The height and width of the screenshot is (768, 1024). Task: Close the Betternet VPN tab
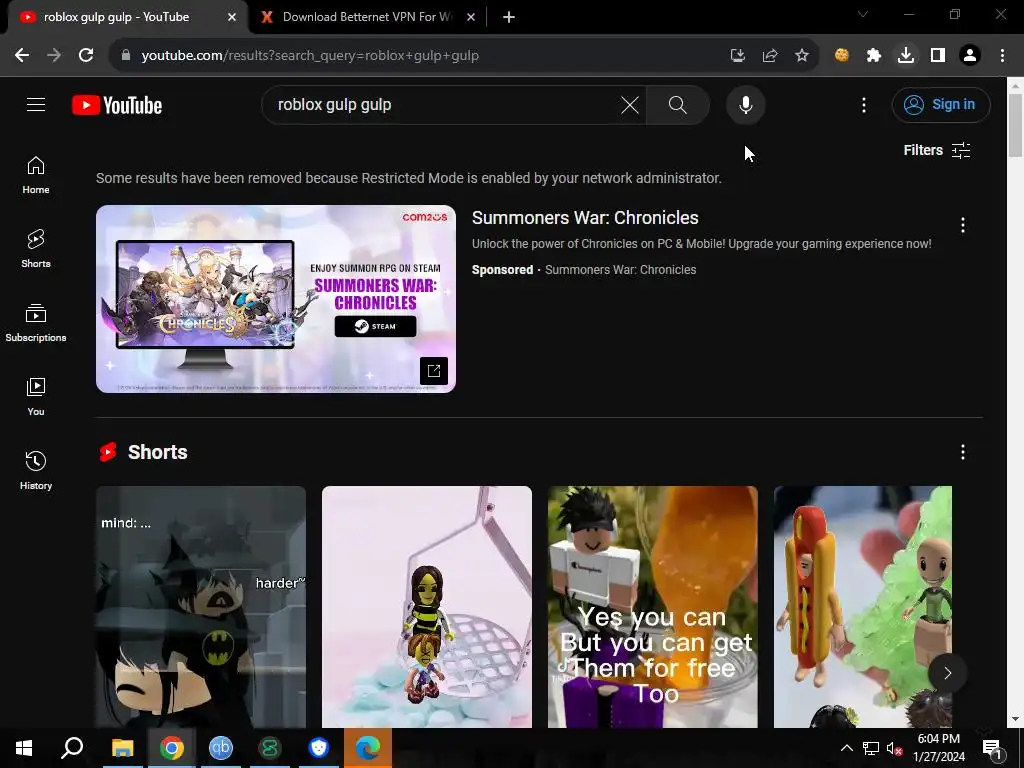[471, 18]
